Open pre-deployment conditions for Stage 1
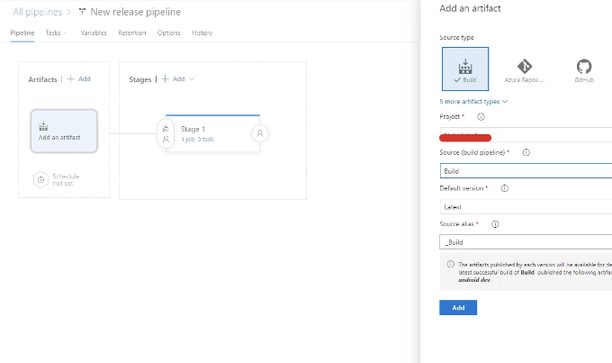 click(166, 133)
